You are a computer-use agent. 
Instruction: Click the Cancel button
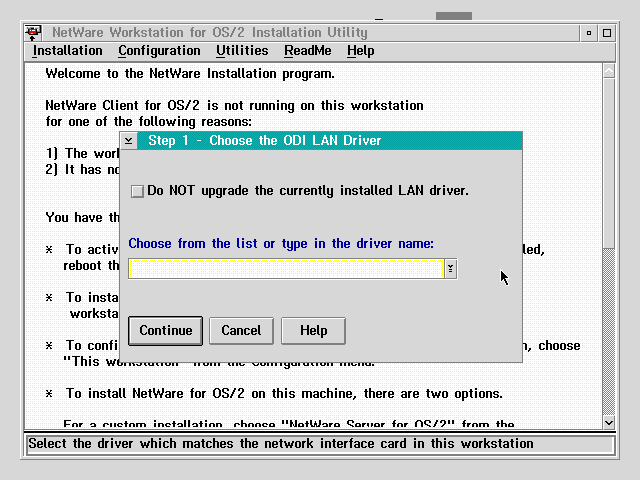pyautogui.click(x=241, y=331)
